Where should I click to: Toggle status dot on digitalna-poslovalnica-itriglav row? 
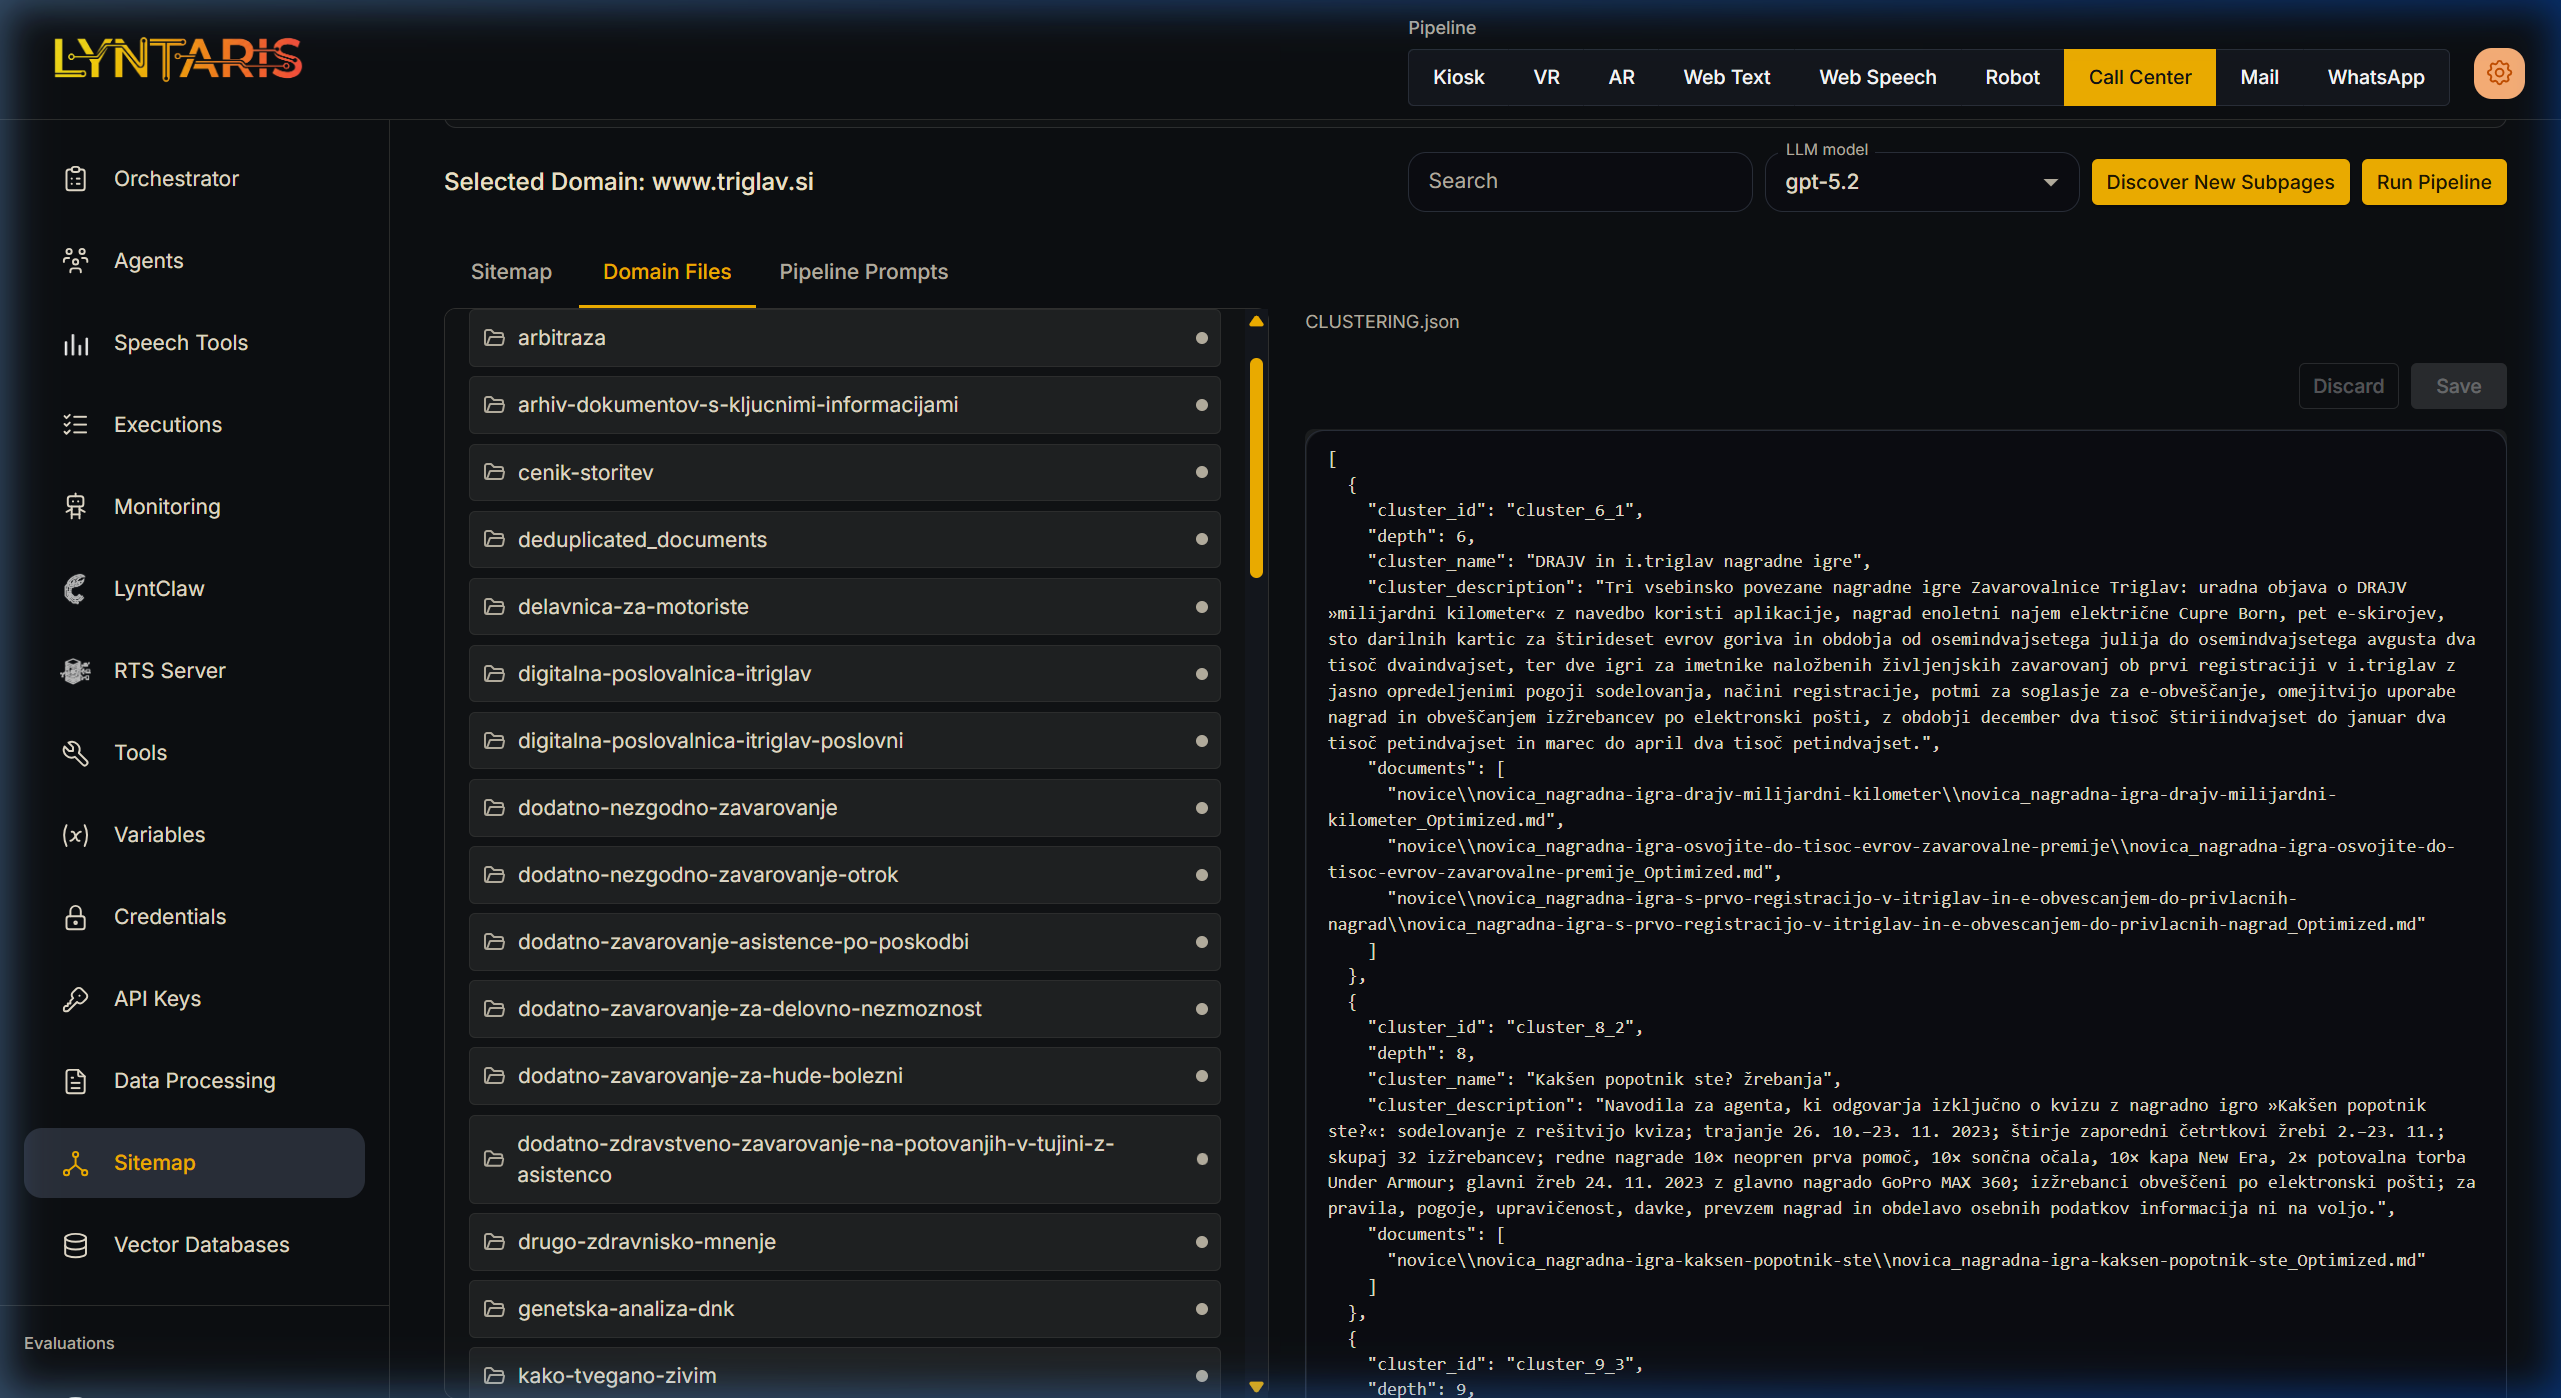[1201, 674]
